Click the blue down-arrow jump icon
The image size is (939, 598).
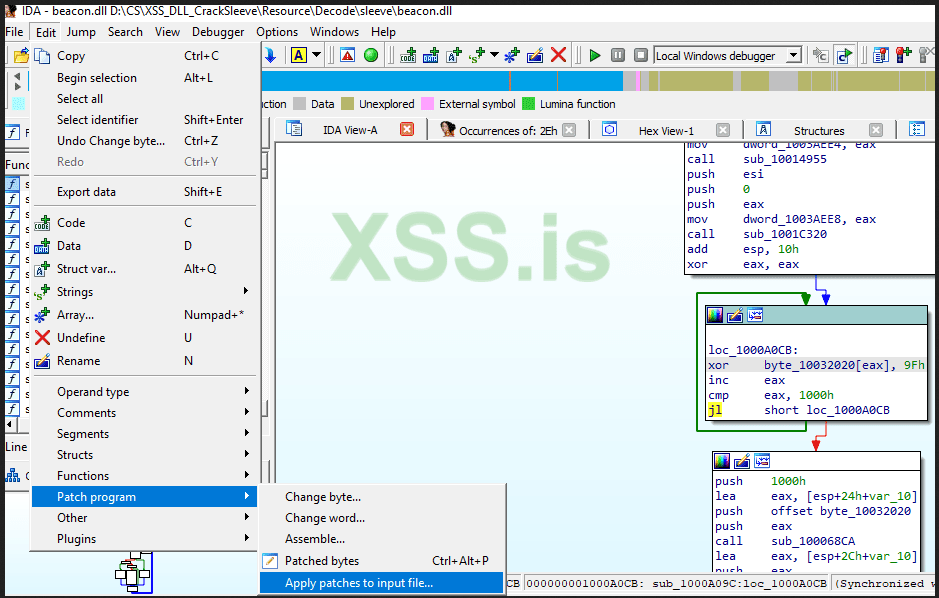click(270, 56)
